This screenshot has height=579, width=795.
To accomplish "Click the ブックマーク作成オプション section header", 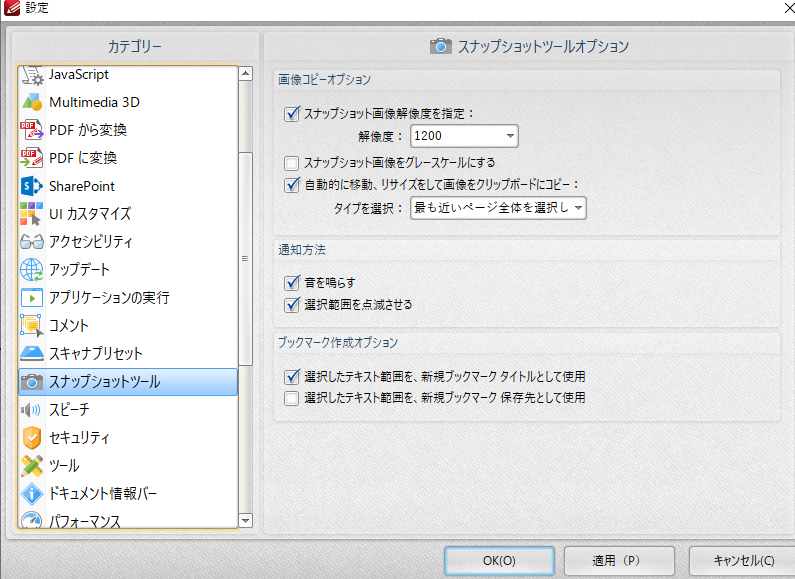I will click(x=338, y=343).
